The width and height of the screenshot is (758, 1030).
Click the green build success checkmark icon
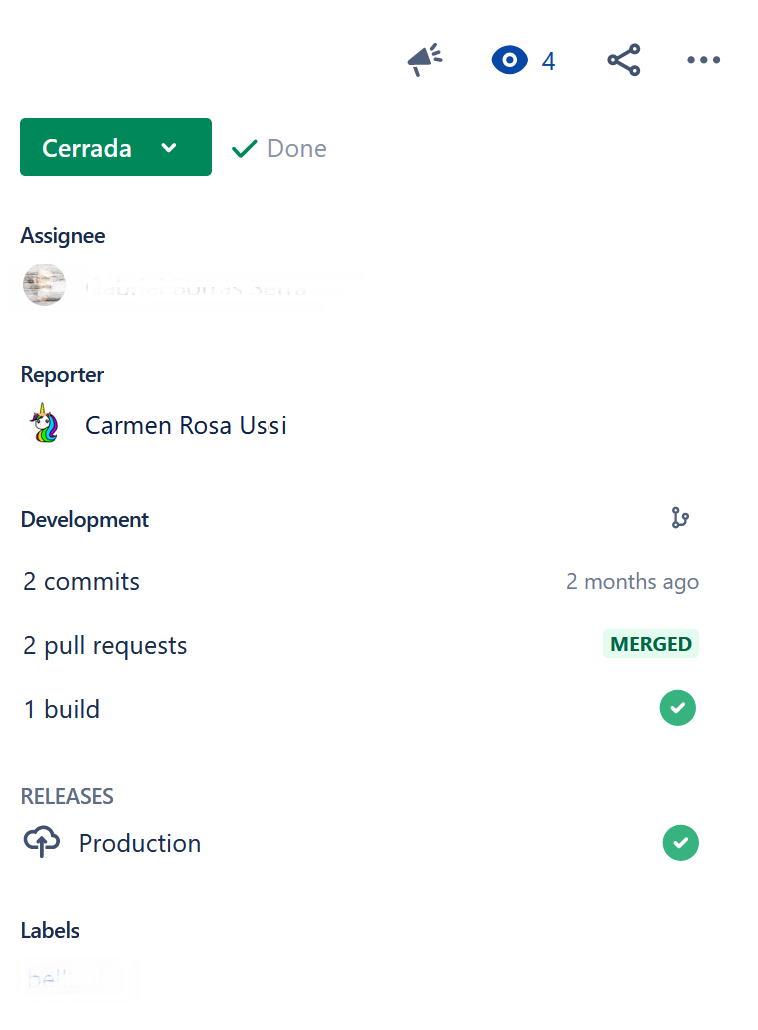677,708
